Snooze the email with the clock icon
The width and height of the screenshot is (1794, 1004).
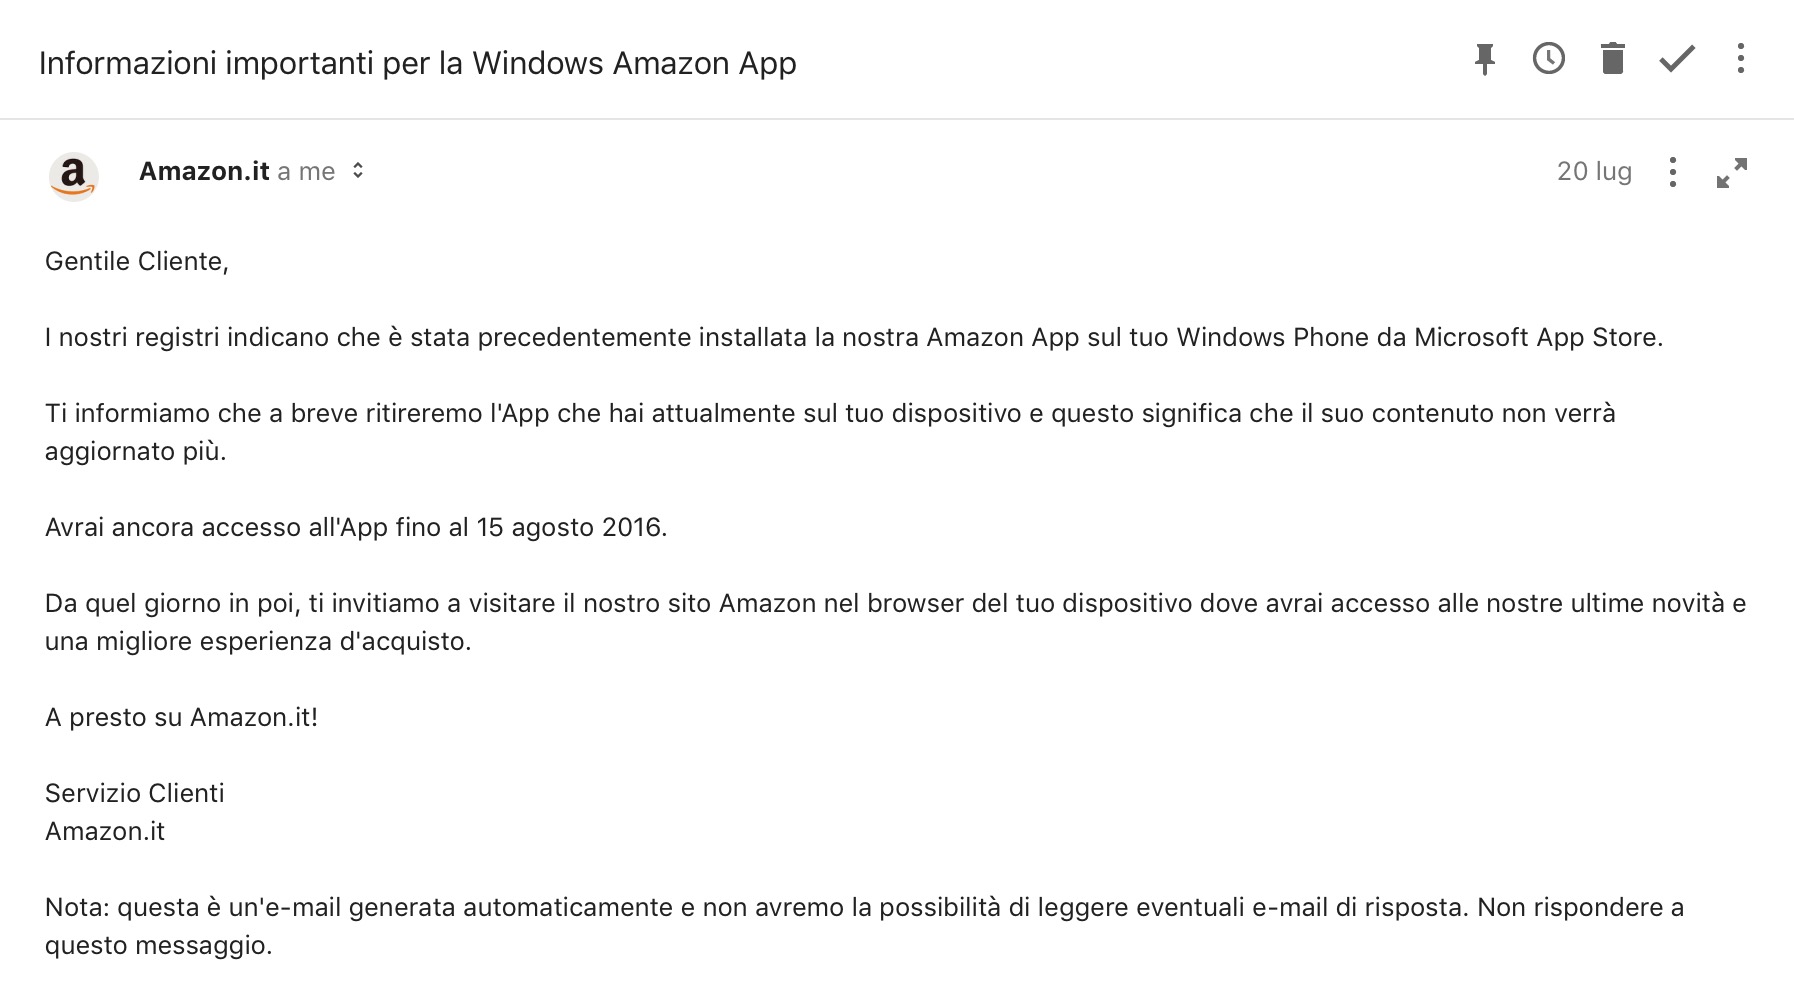[1548, 59]
